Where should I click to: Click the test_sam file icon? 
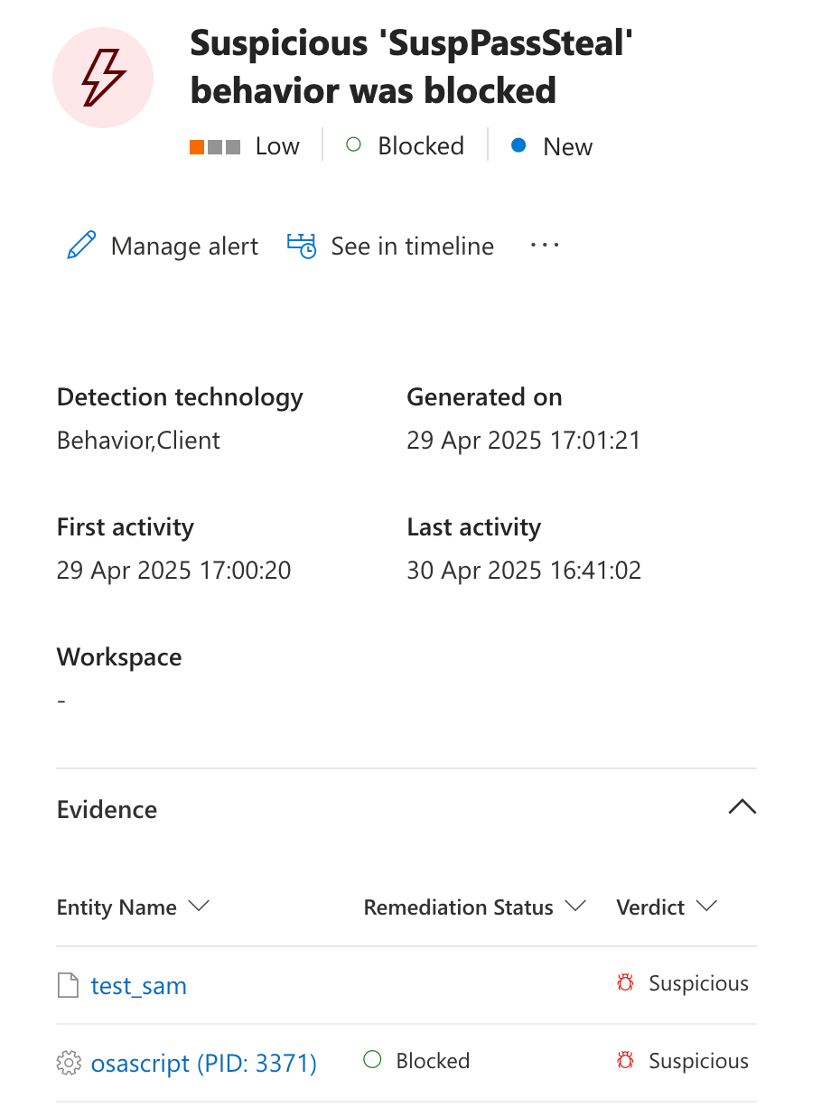[x=68, y=986]
